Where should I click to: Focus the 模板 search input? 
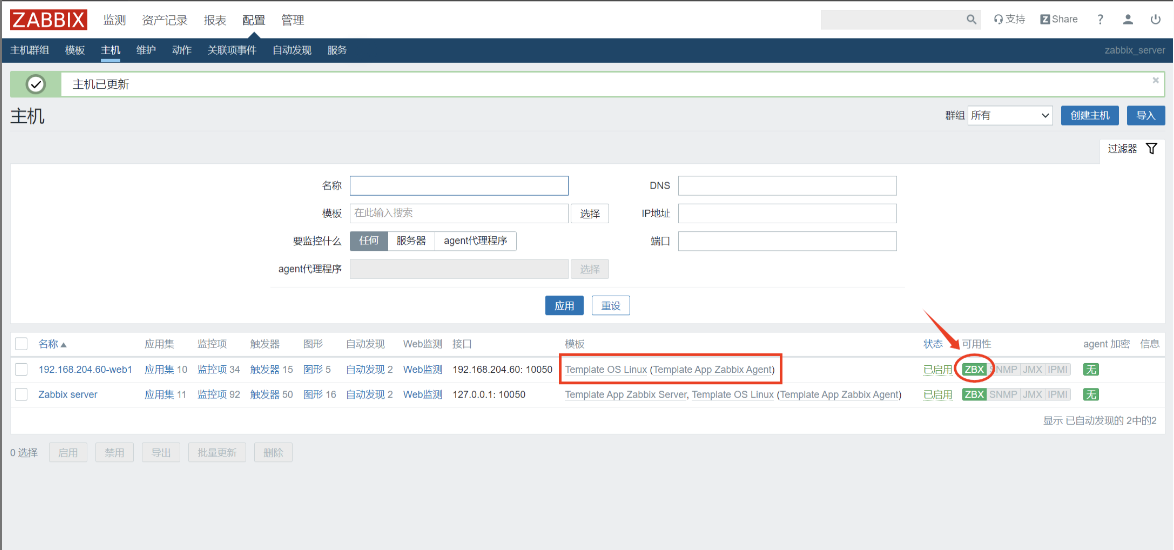tap(459, 213)
